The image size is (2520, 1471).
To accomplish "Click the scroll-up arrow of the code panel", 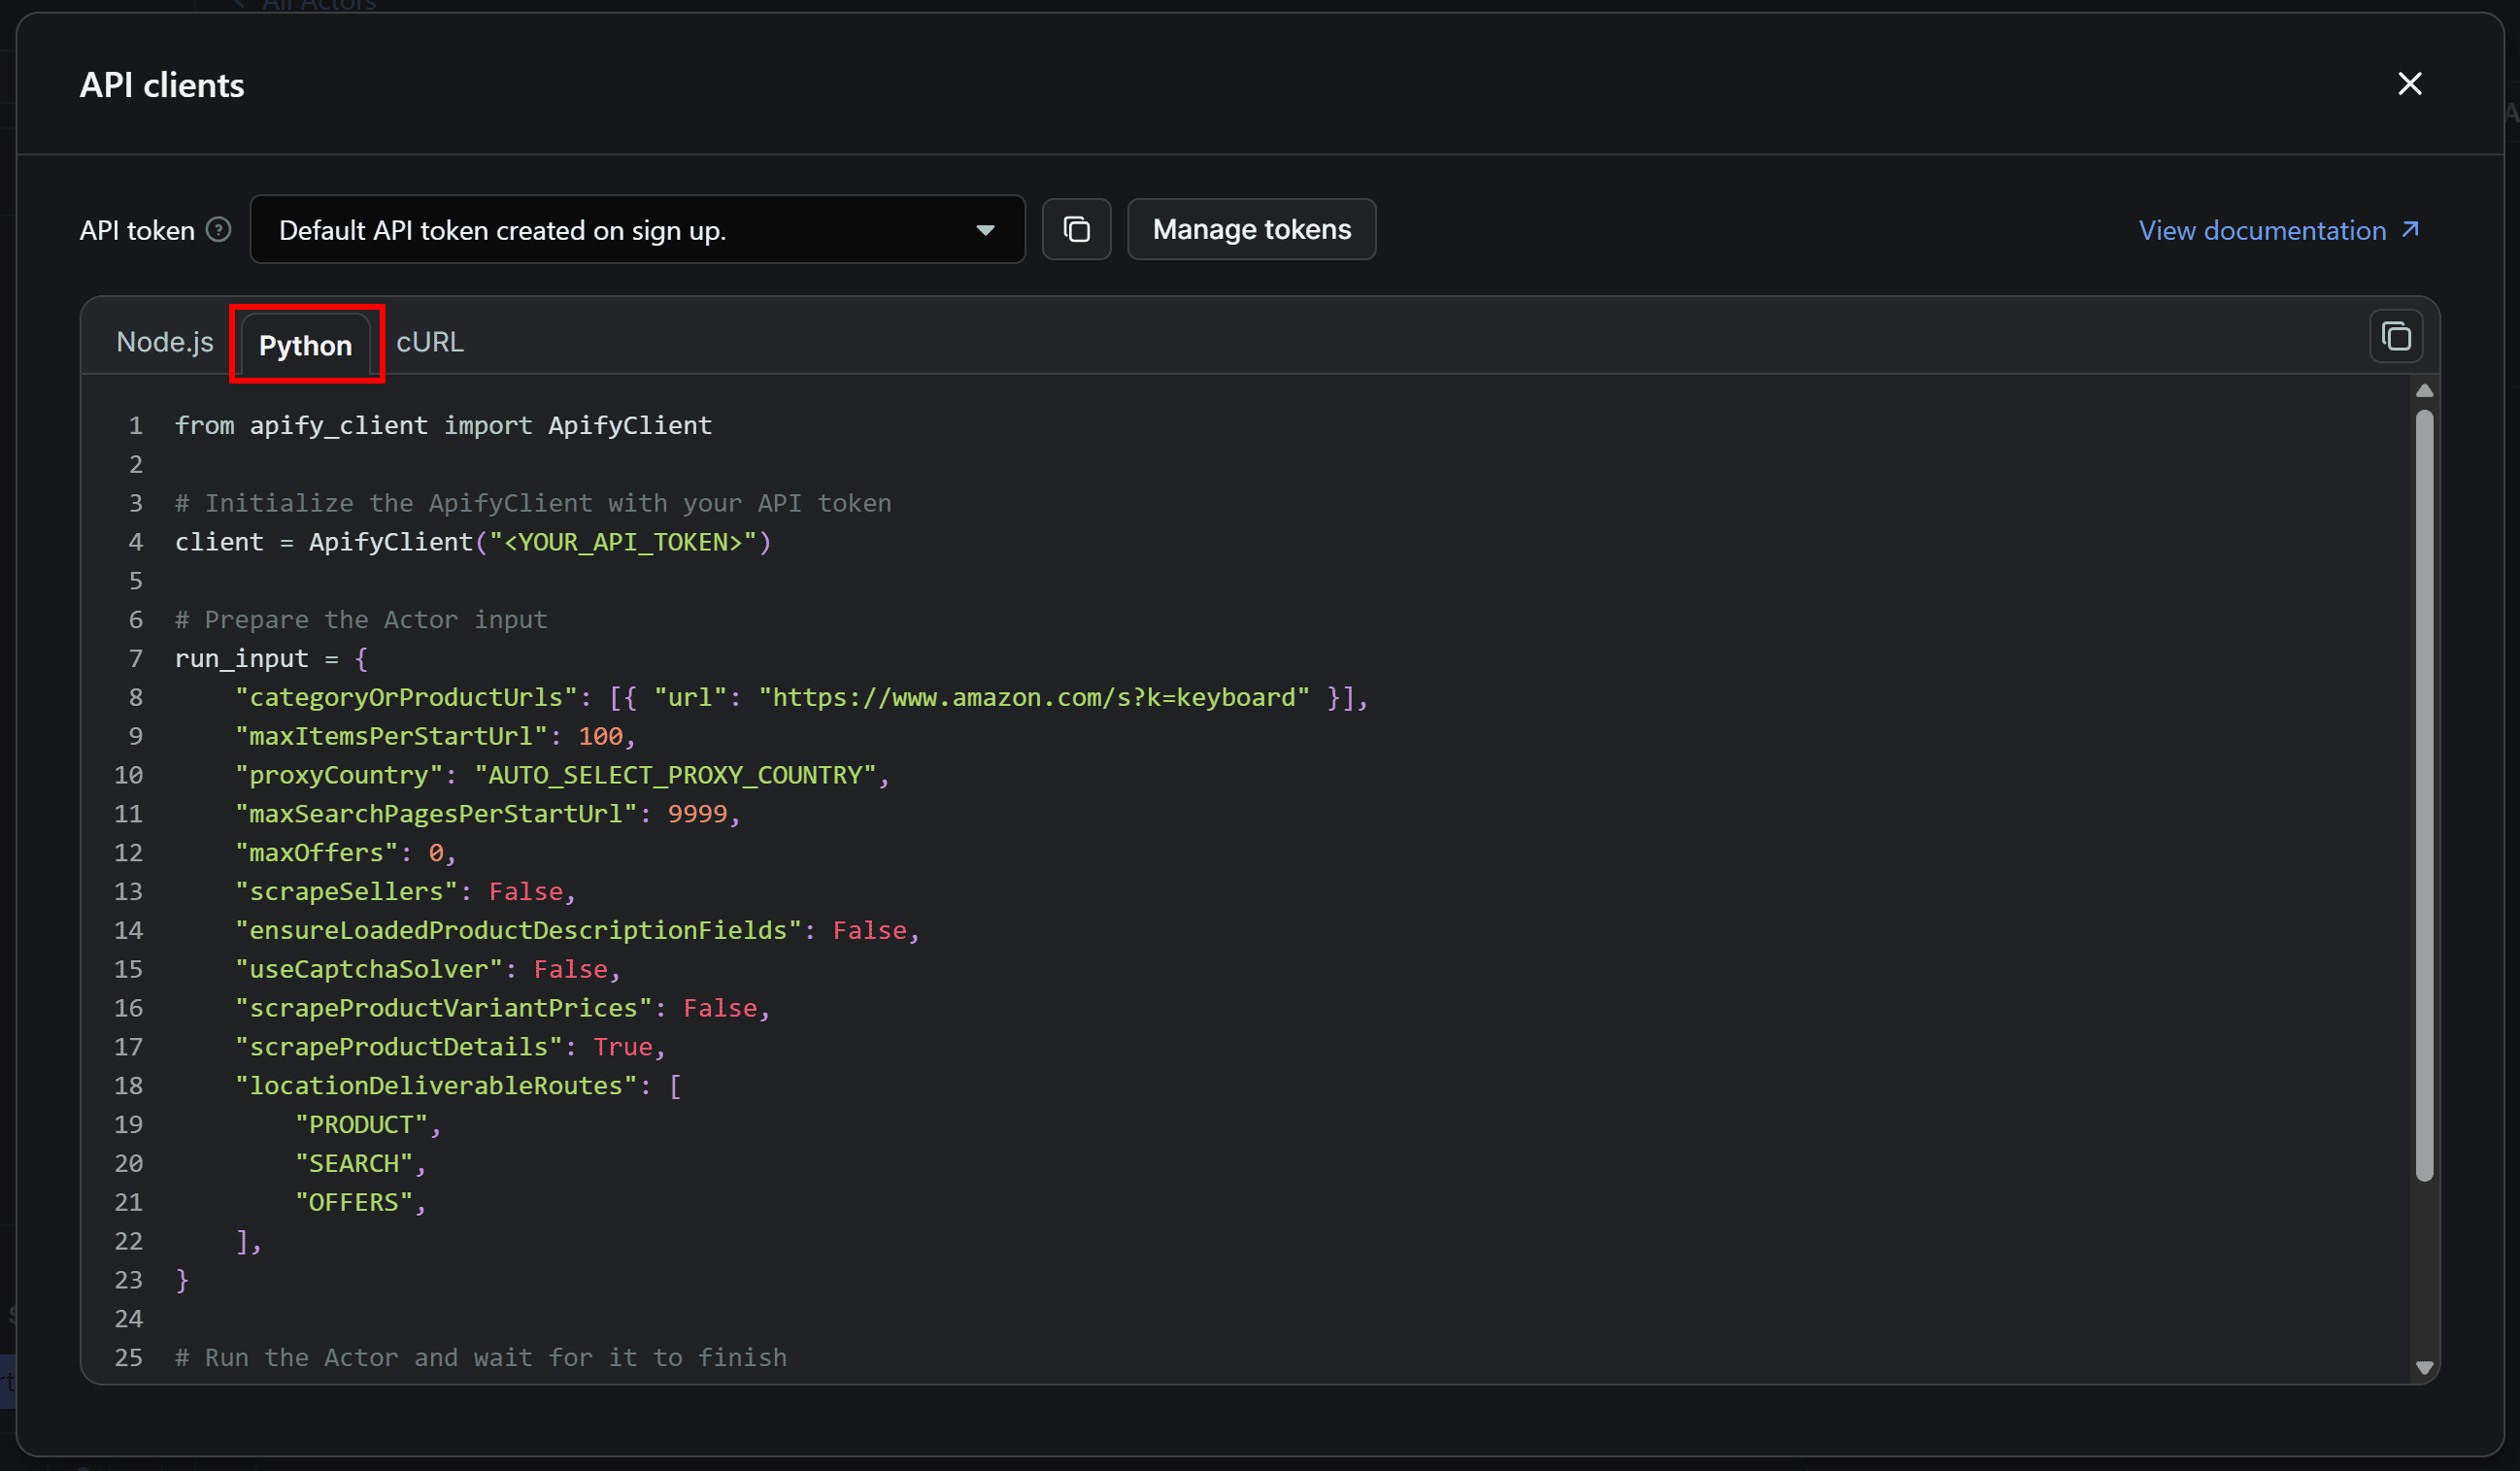I will (x=2423, y=390).
